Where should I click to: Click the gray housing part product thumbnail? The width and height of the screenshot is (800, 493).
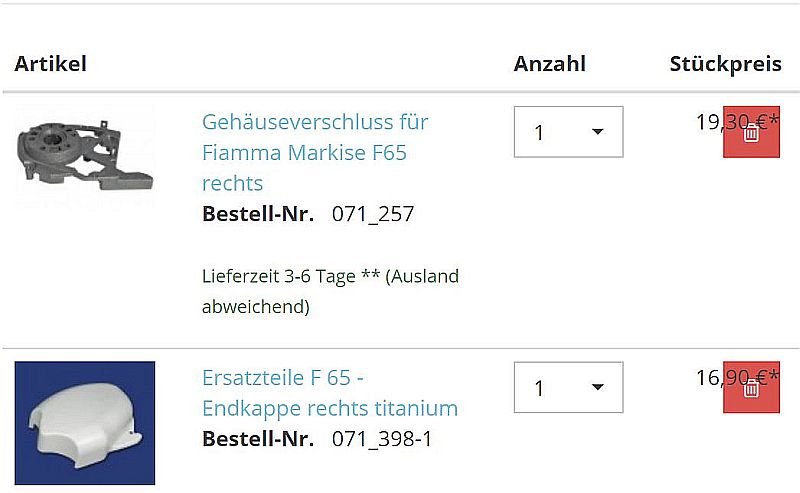pyautogui.click(x=85, y=156)
